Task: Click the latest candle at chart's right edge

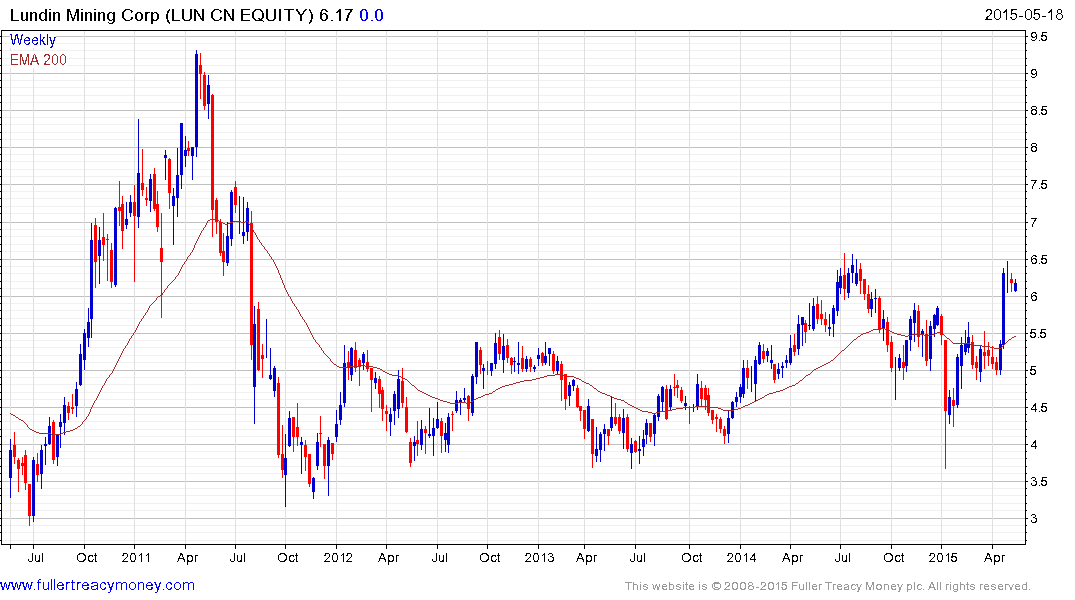Action: pos(1015,286)
